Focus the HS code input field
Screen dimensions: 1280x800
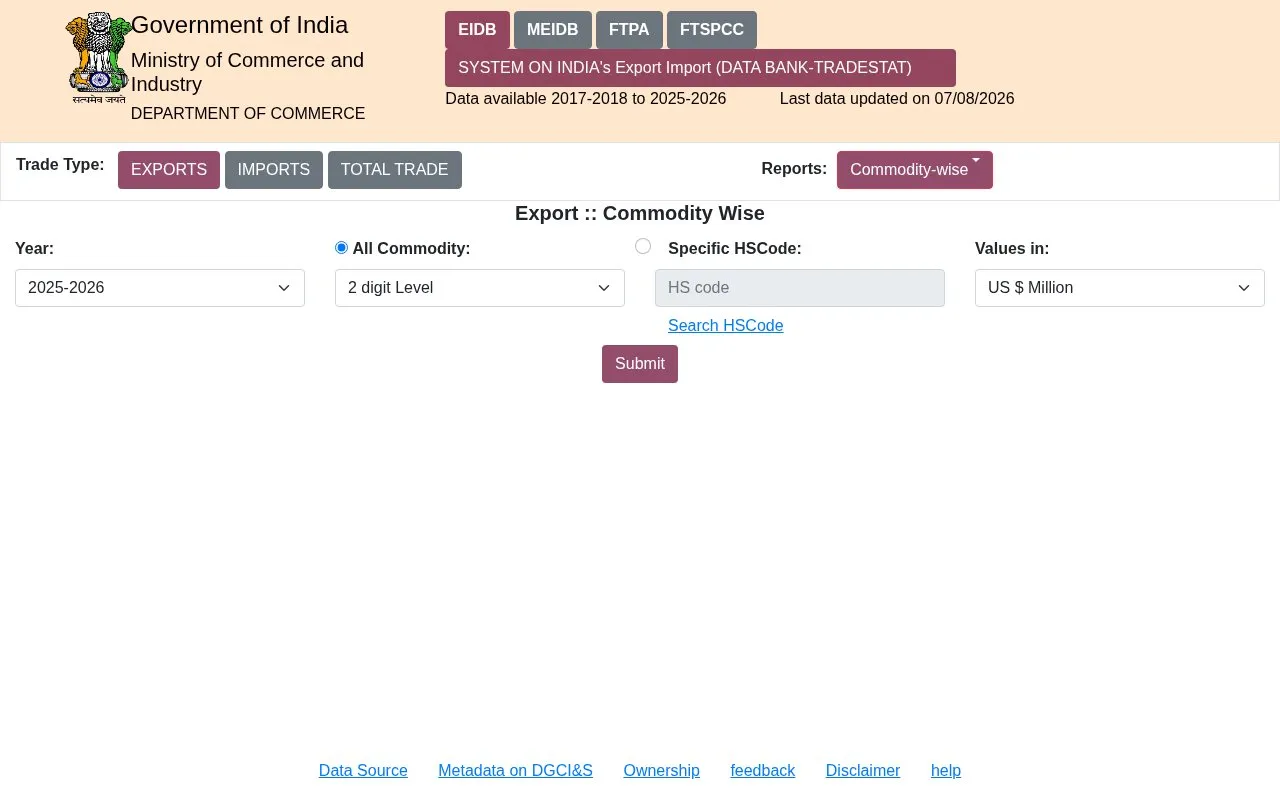(x=800, y=288)
